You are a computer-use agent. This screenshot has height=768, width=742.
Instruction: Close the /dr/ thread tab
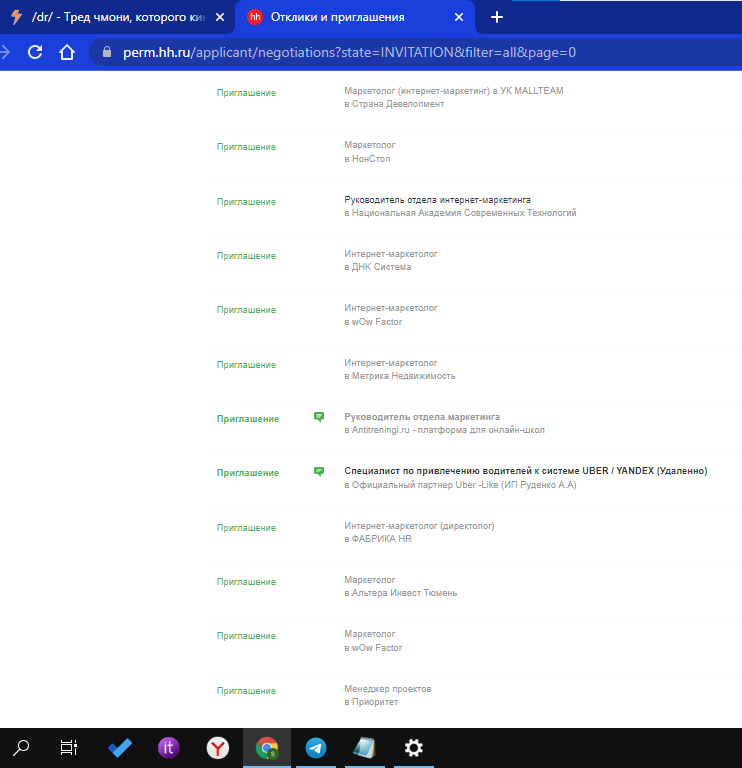pos(220,17)
